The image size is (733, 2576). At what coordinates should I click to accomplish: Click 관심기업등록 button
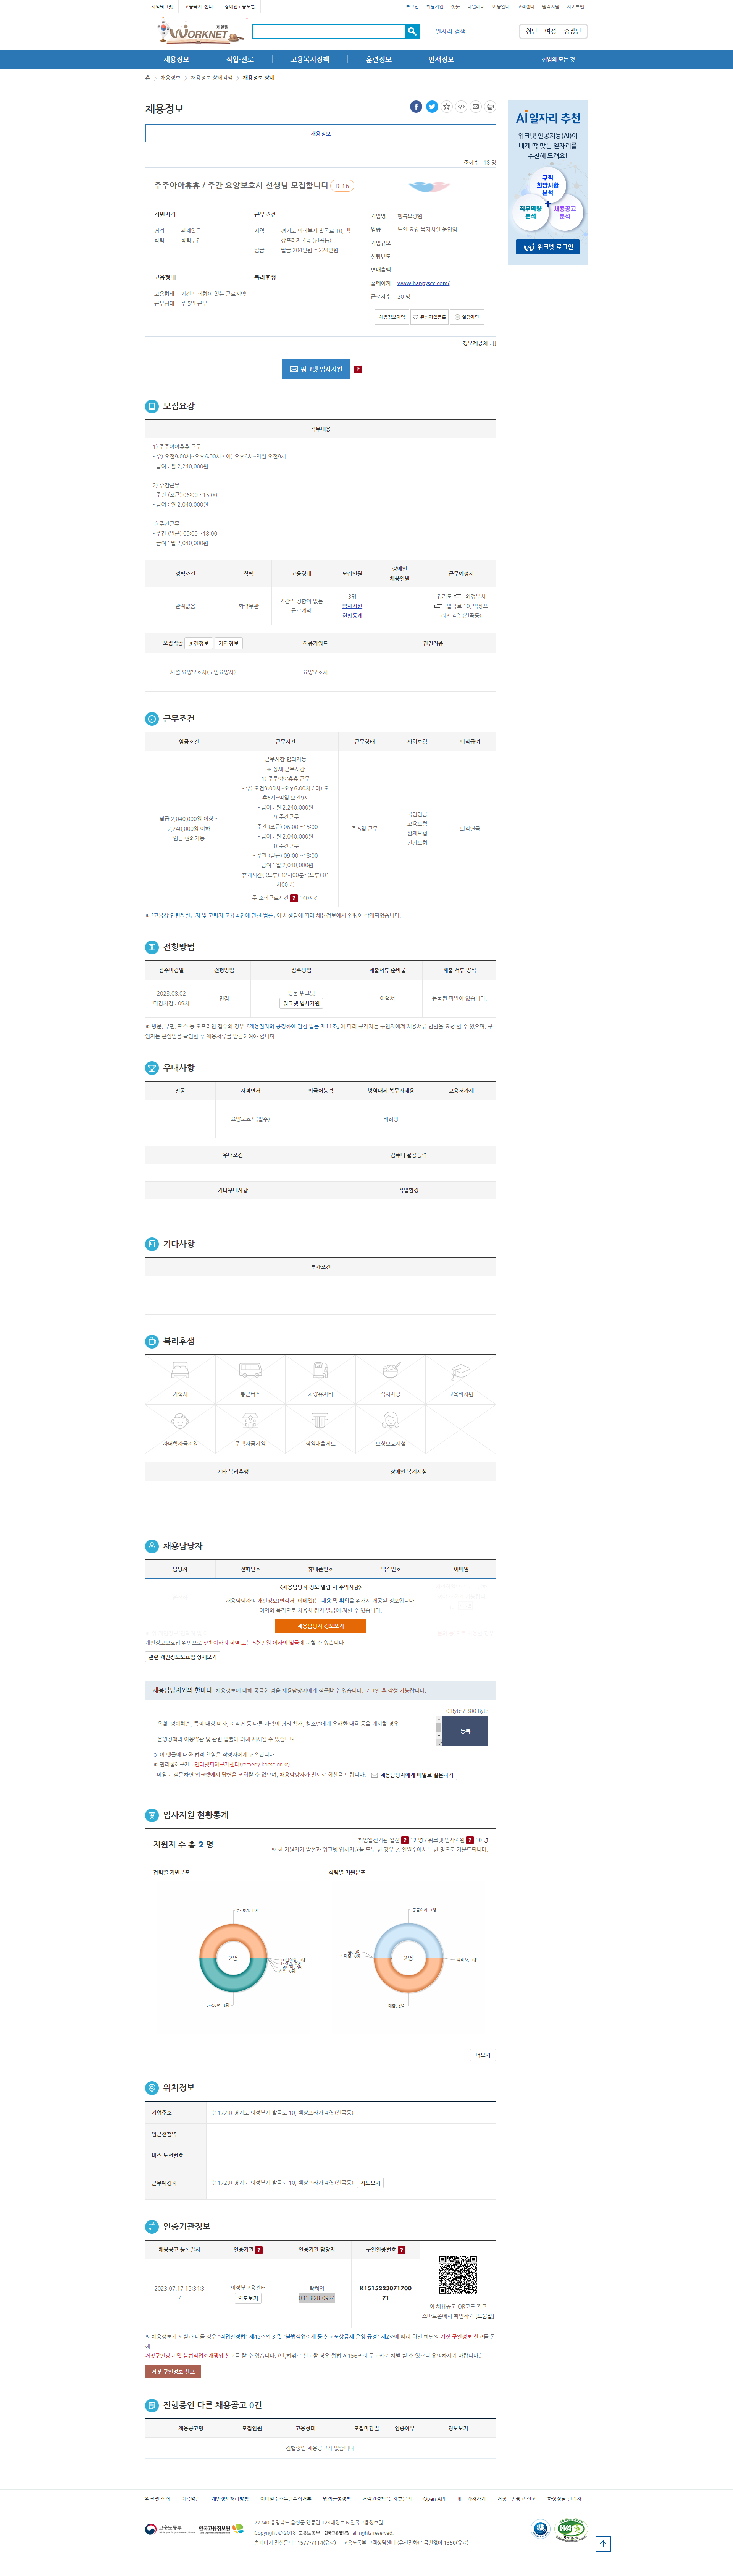tap(430, 317)
